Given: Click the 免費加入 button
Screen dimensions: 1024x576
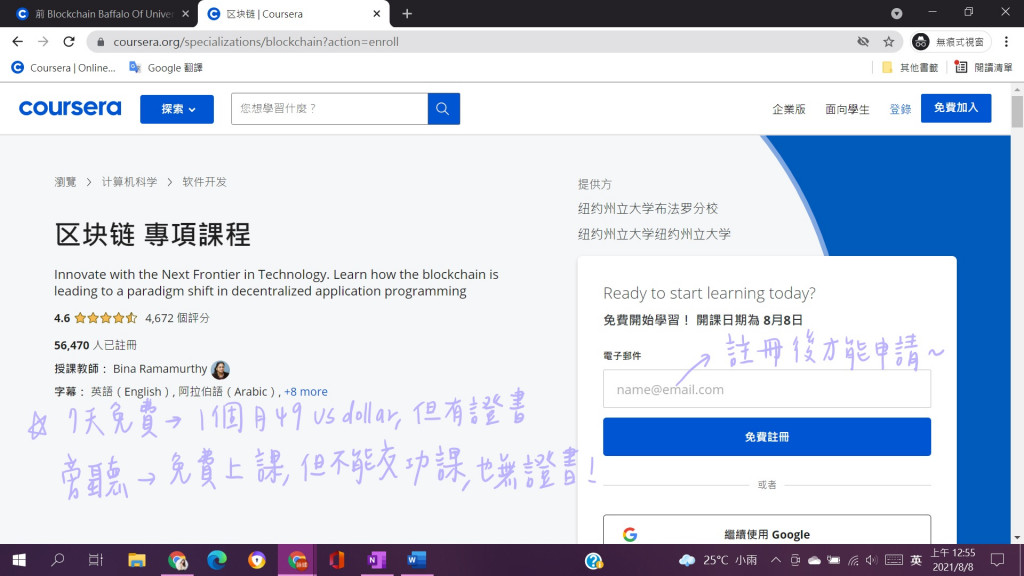Looking at the screenshot, I should coord(956,108).
